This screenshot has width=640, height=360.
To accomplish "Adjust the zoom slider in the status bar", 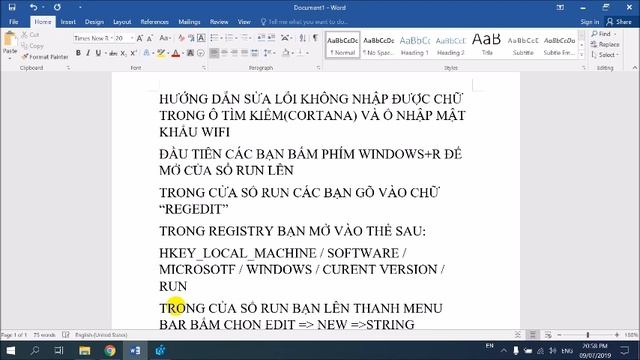I will pos(588,335).
